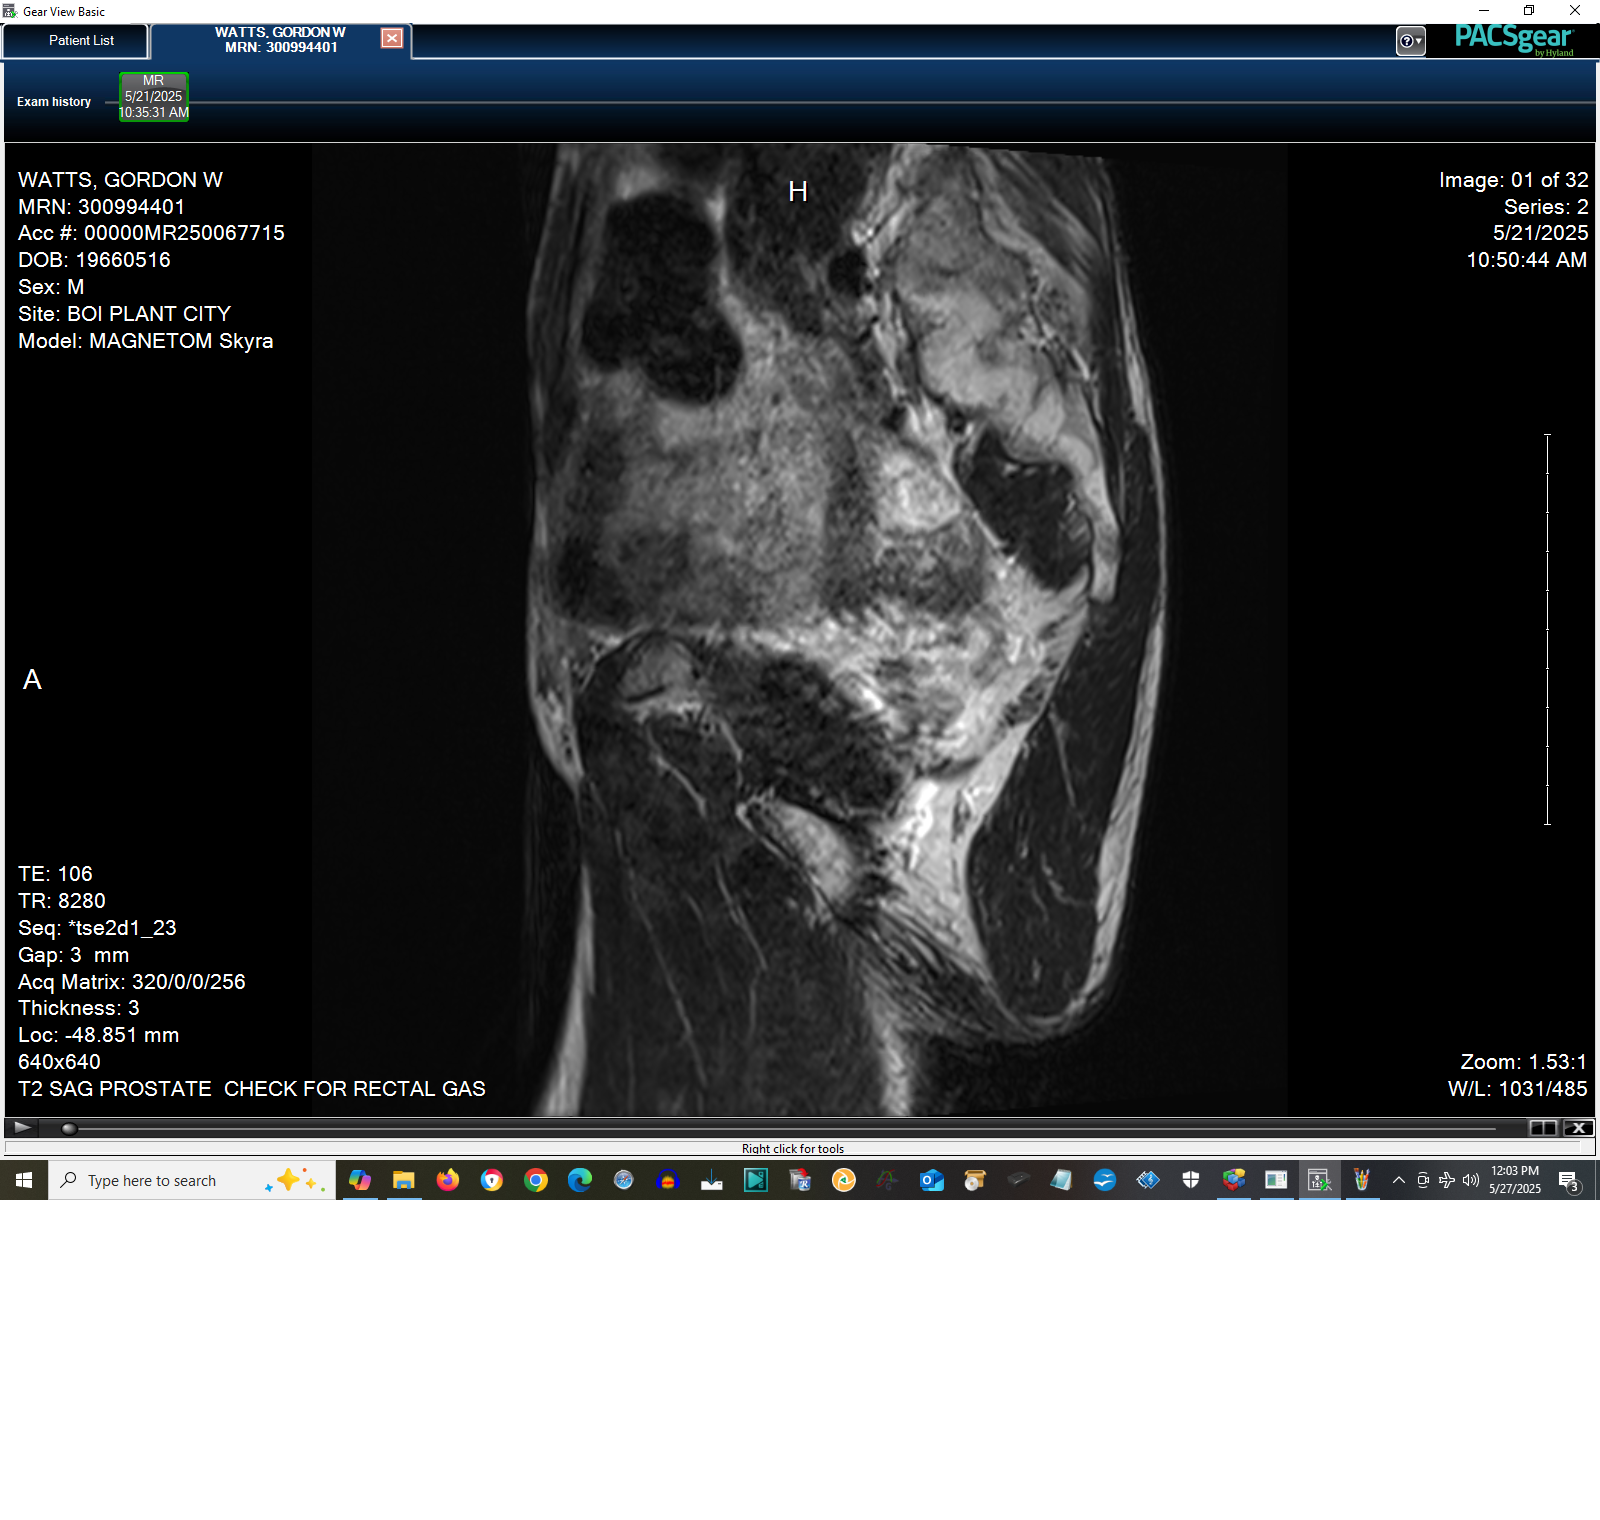Play the image series cine loop

tap(21, 1128)
